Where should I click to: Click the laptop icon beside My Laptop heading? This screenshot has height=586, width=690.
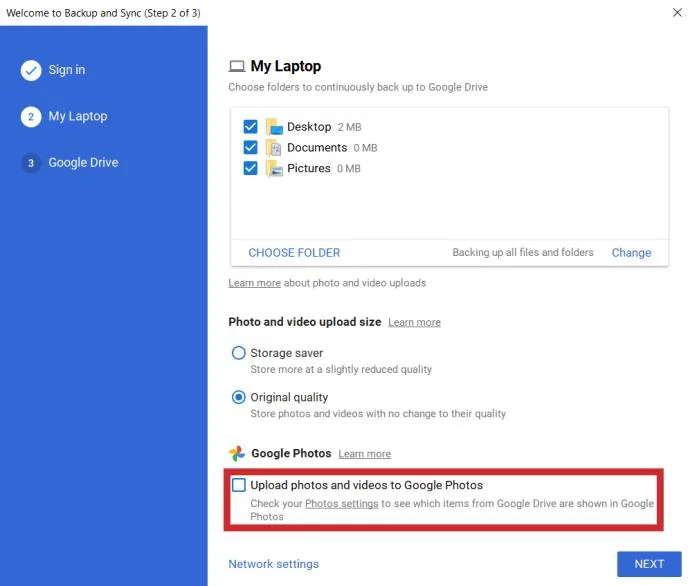[237, 66]
